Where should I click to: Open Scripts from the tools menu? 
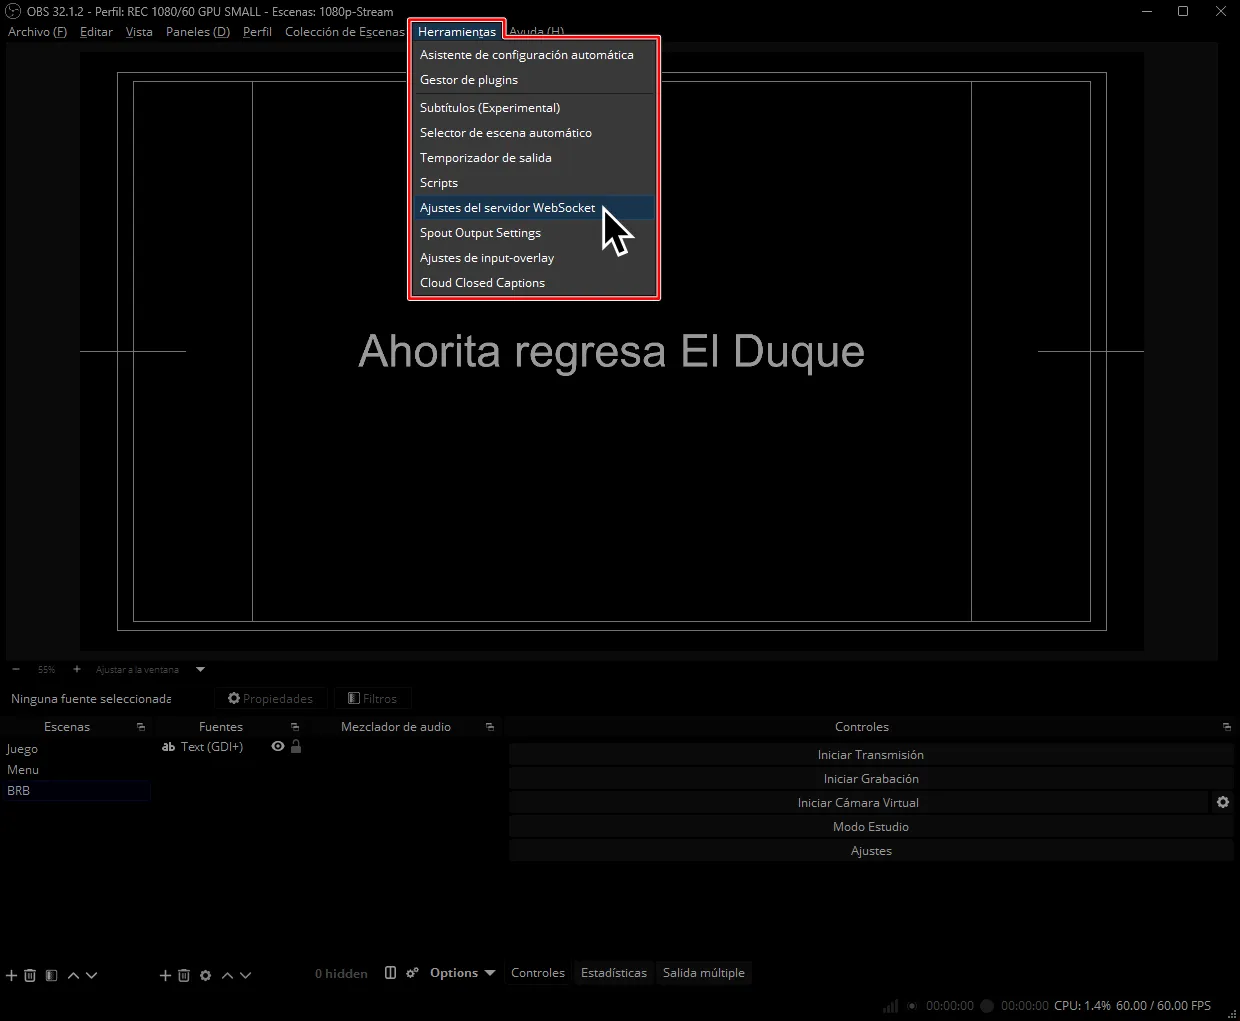point(534,183)
